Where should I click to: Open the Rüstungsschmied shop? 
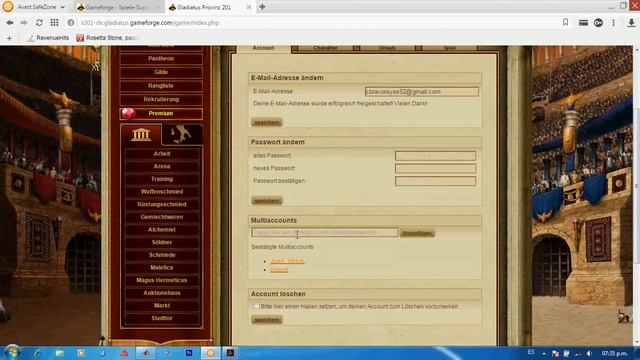(x=162, y=204)
